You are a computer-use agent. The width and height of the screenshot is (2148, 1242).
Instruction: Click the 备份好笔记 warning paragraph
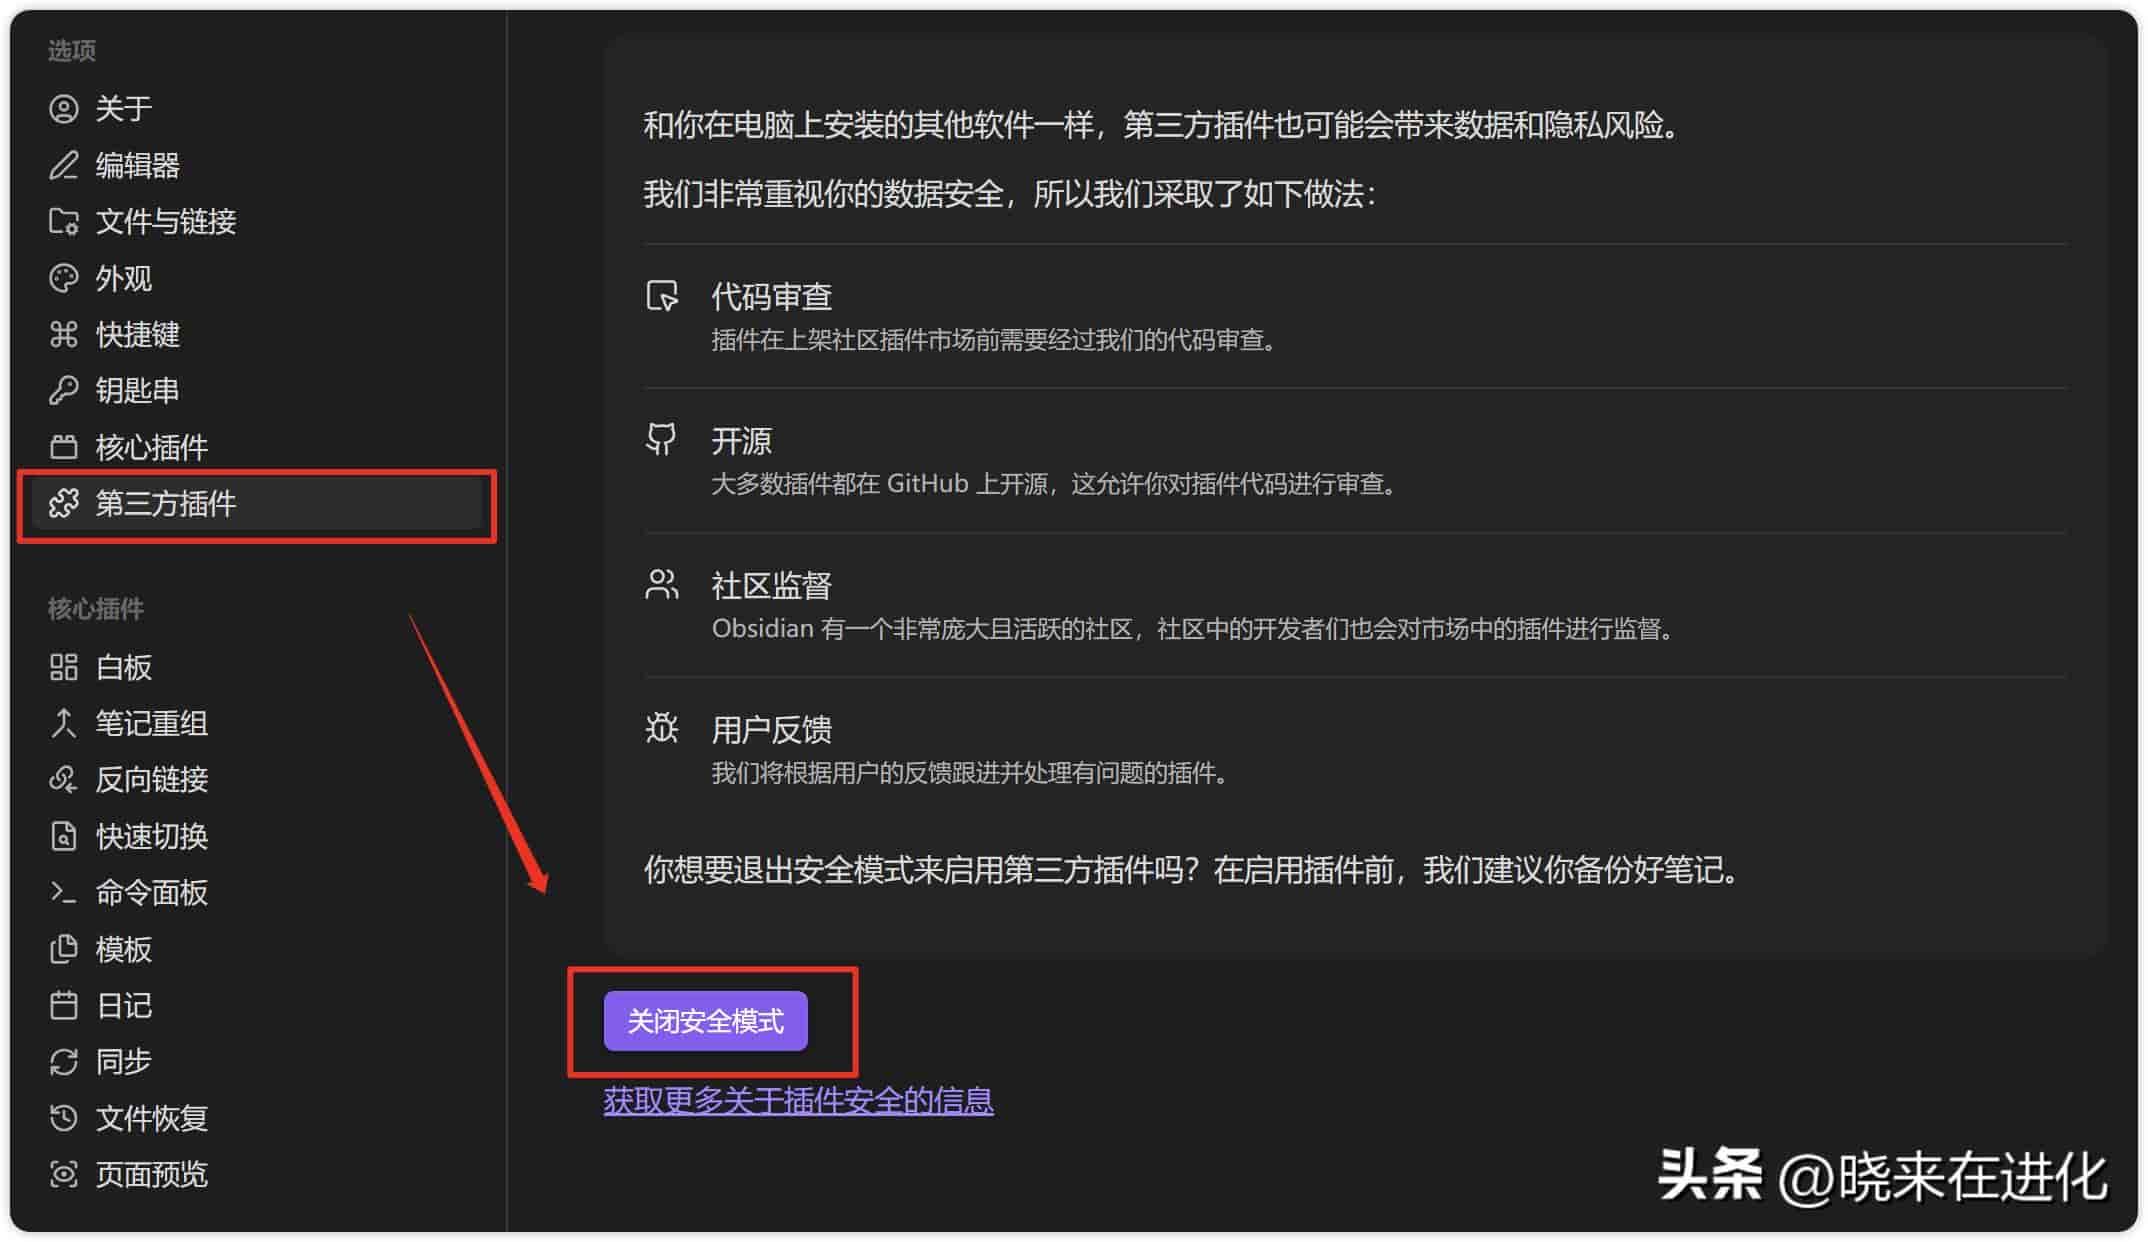tap(1193, 869)
